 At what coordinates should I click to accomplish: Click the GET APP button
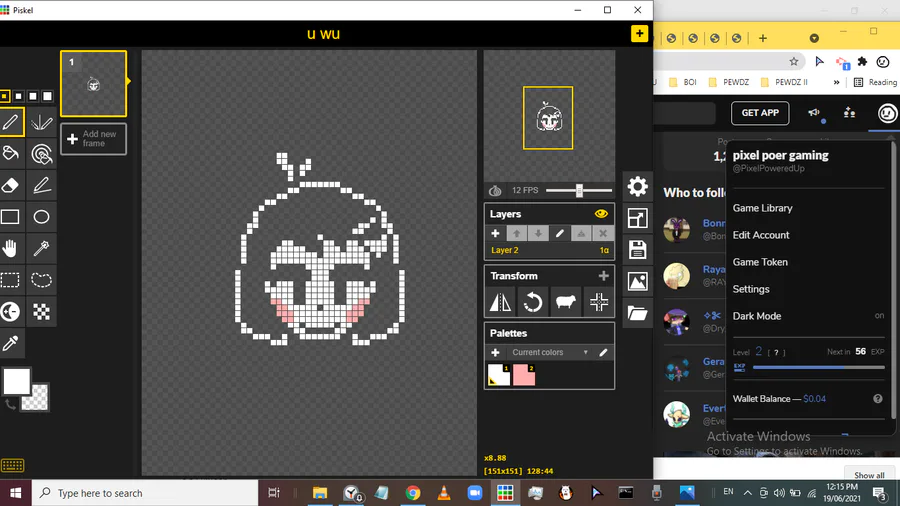(x=760, y=113)
